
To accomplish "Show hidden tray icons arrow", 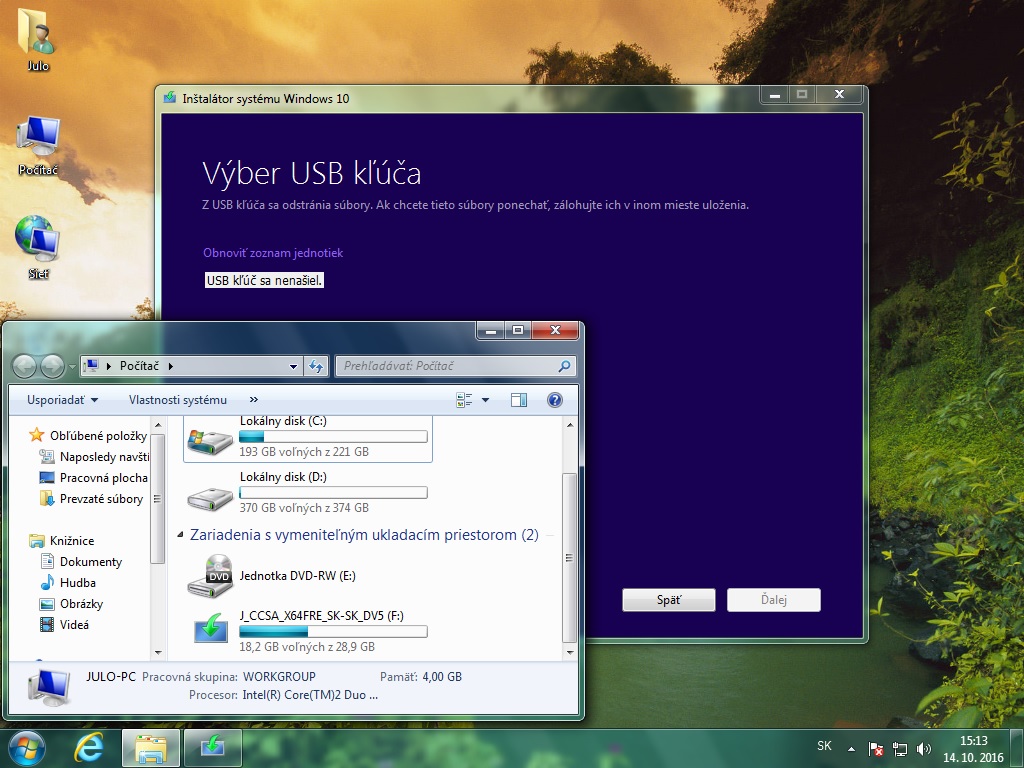I will [851, 749].
